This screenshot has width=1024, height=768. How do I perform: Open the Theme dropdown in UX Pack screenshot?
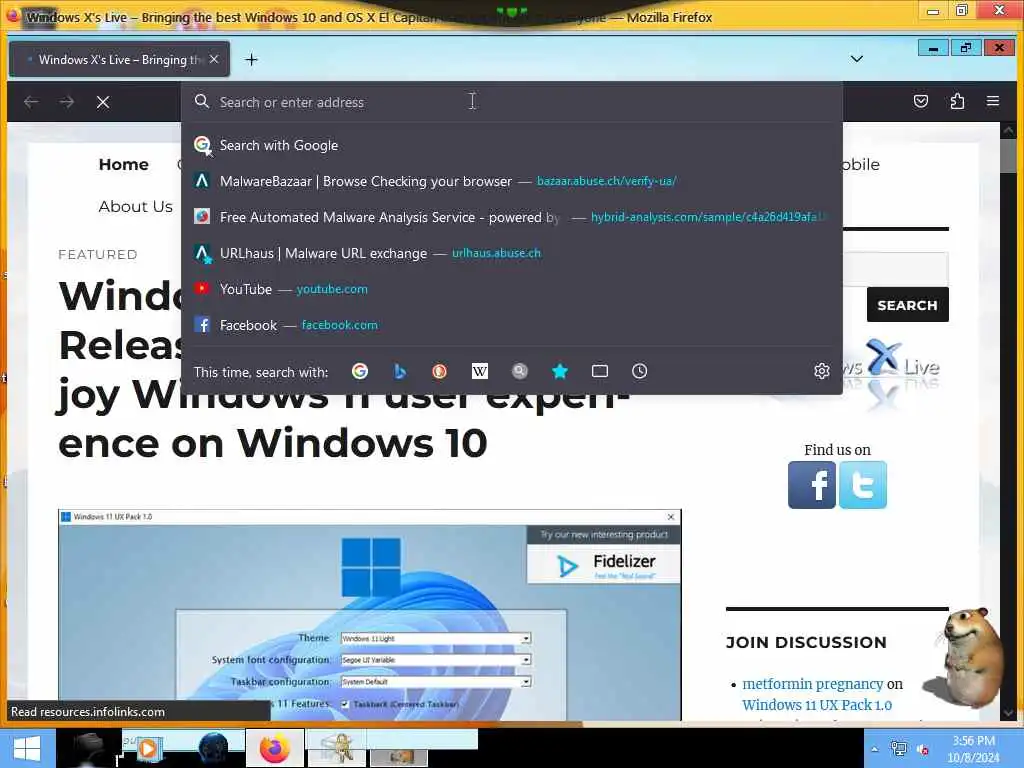(436, 638)
